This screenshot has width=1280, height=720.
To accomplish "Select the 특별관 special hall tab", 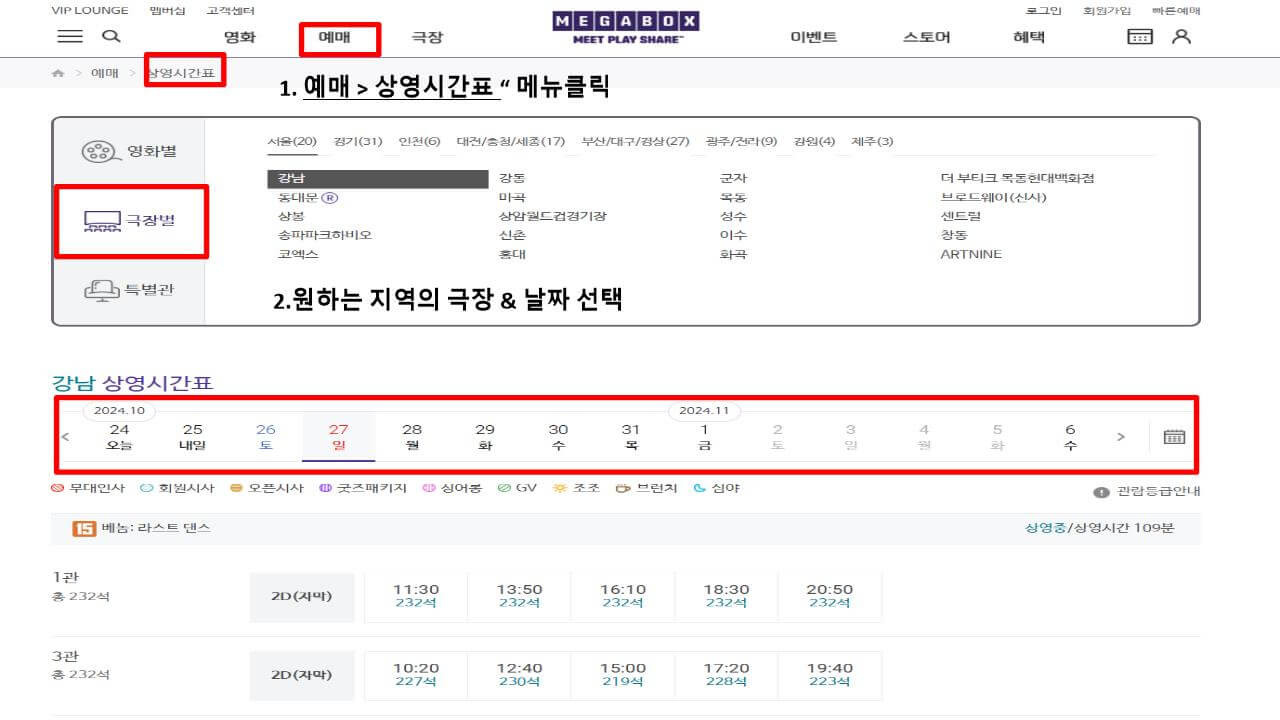I will [129, 290].
